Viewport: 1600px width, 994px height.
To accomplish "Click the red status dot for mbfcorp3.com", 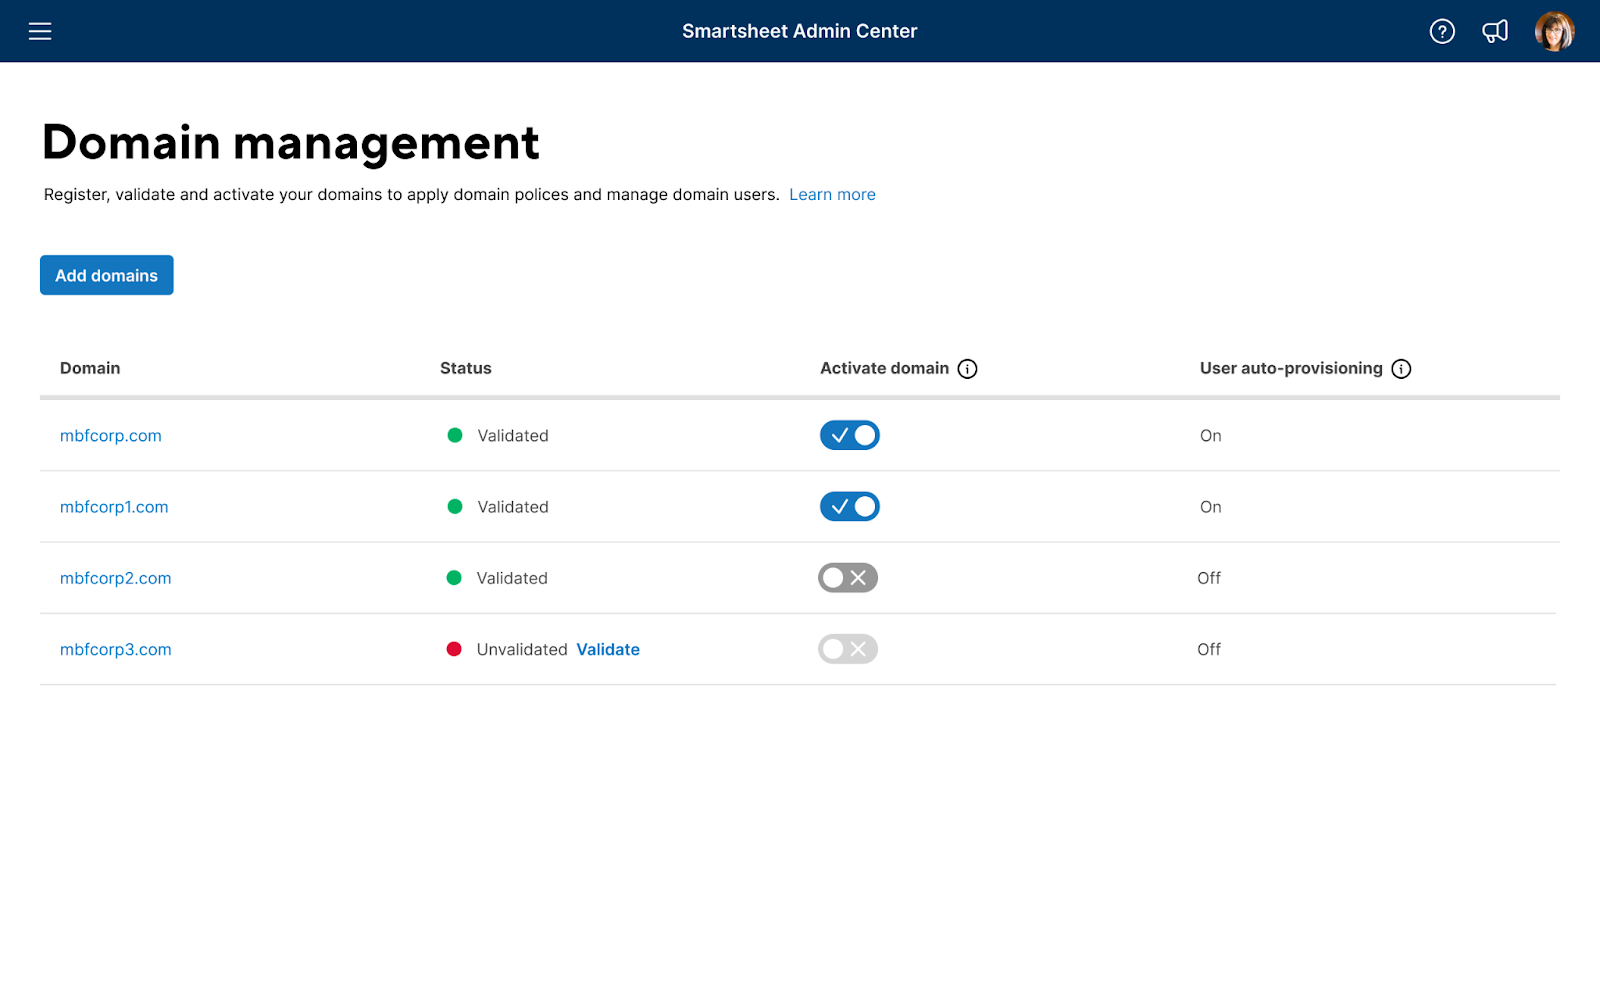I will (455, 649).
